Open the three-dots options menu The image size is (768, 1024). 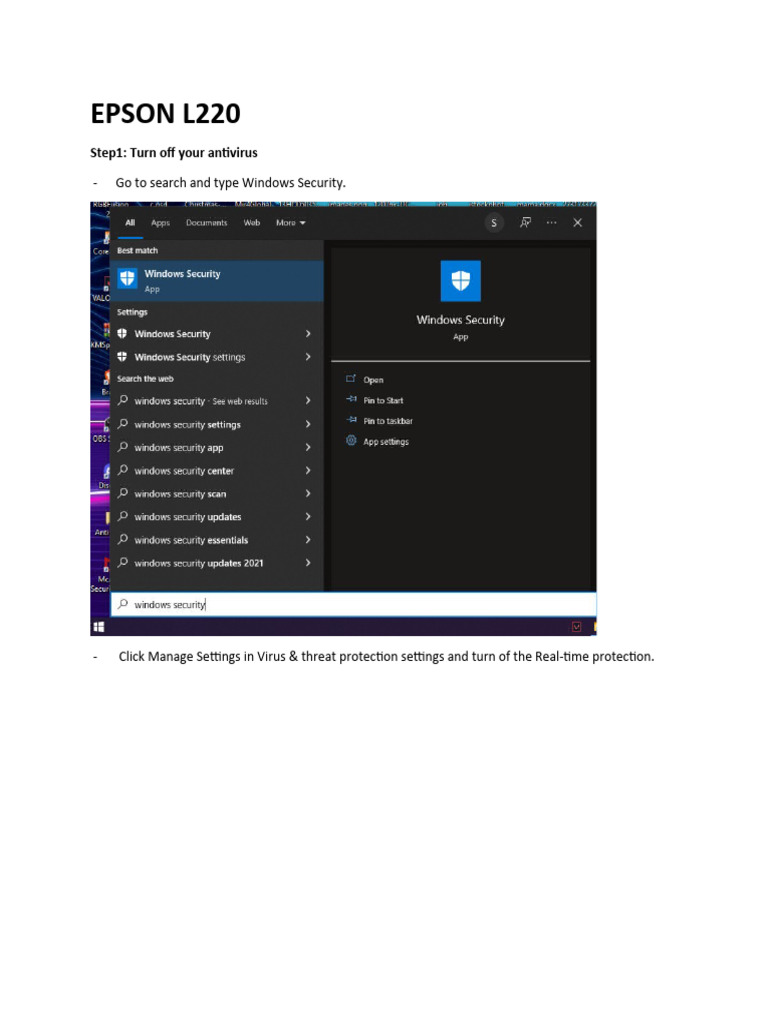click(552, 223)
